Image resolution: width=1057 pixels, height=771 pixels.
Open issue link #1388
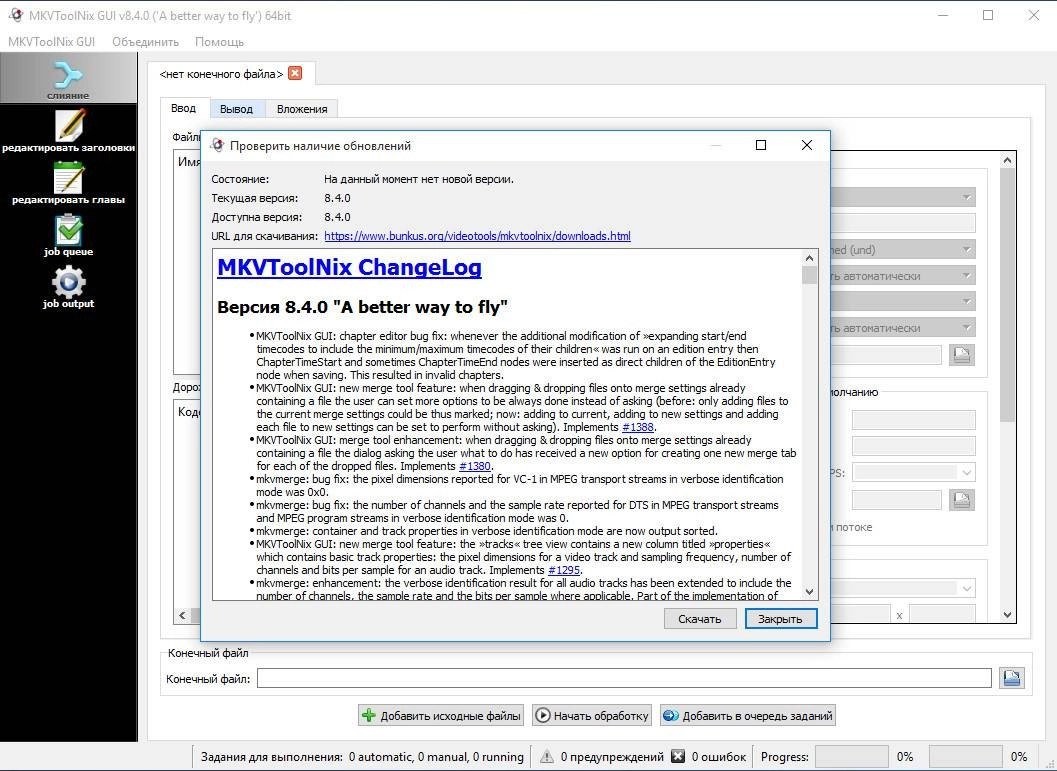pyautogui.click(x=638, y=427)
